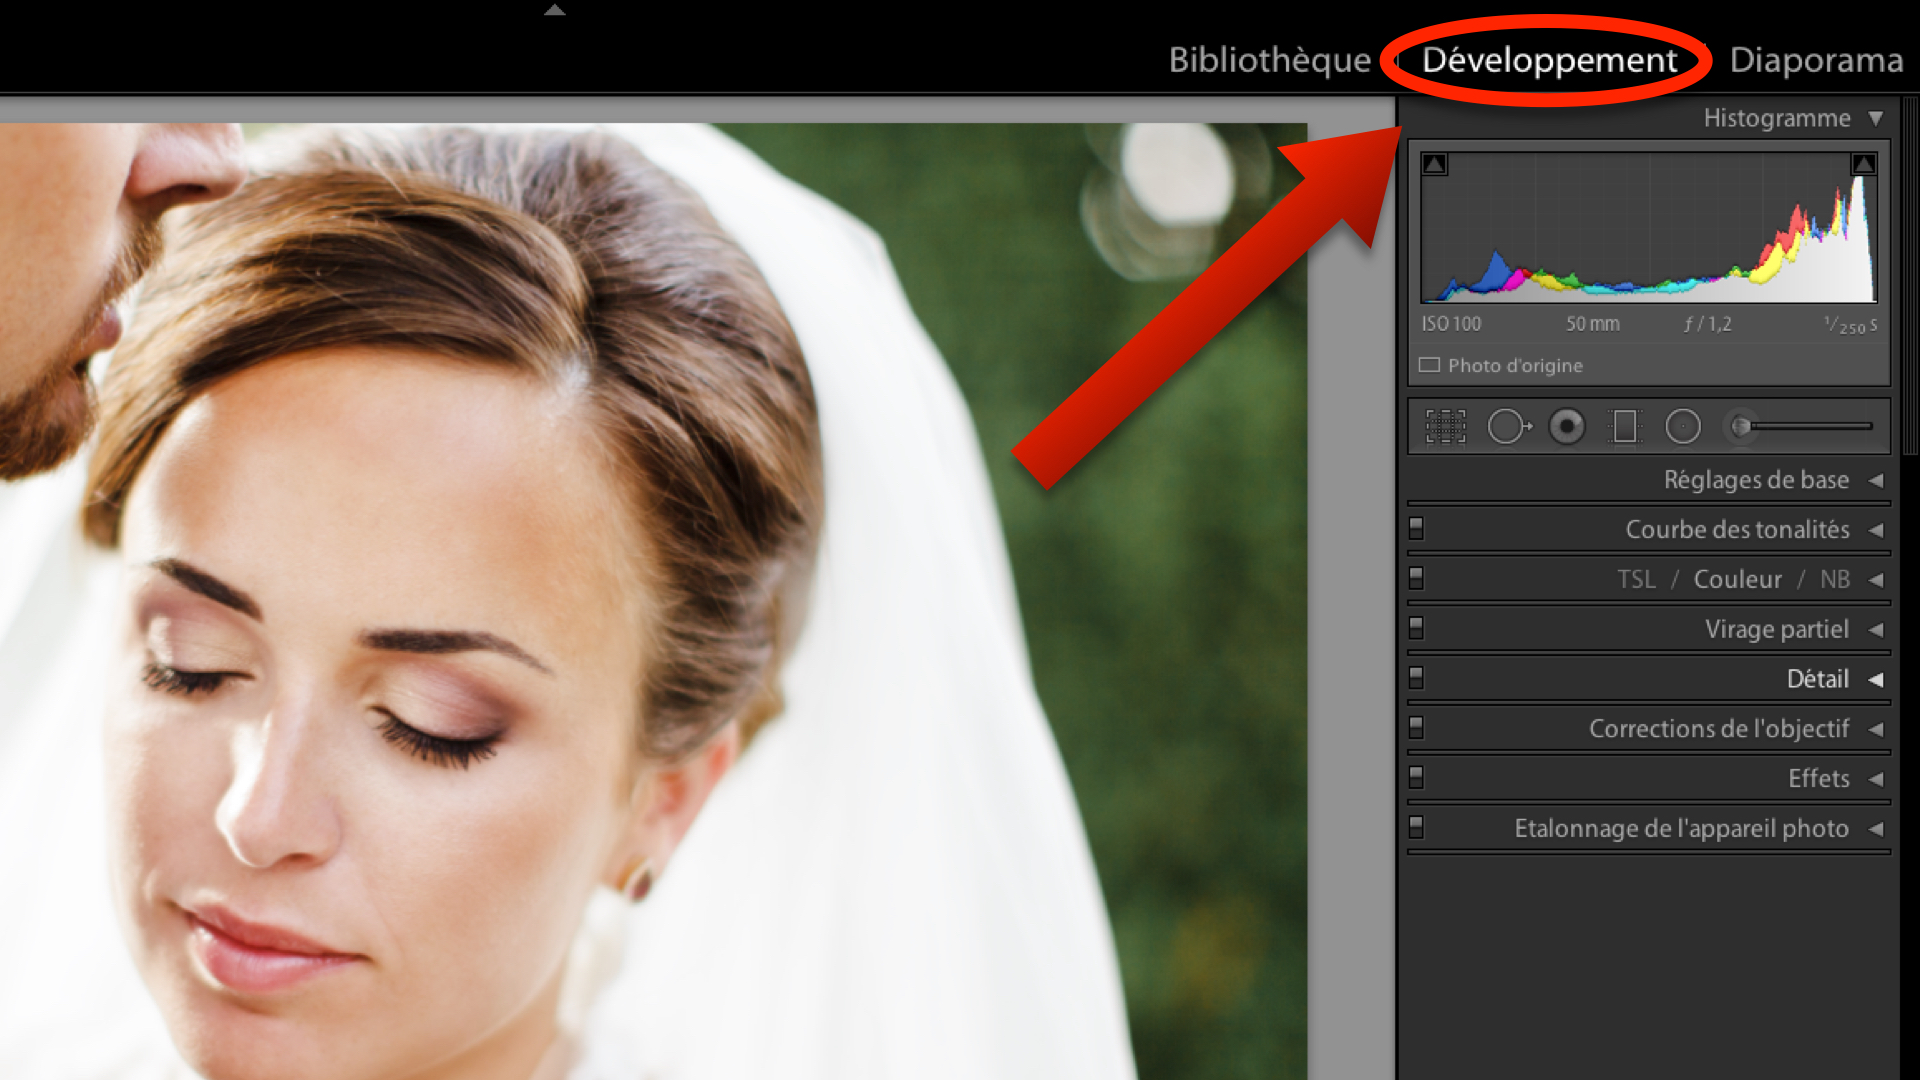
Task: Select the Graduated Filter tool
Action: (1625, 427)
